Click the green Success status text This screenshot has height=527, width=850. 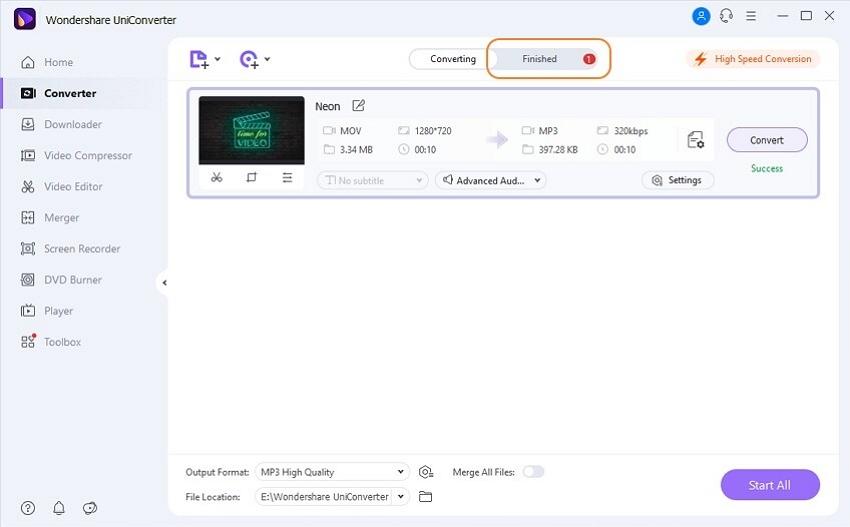pos(767,169)
